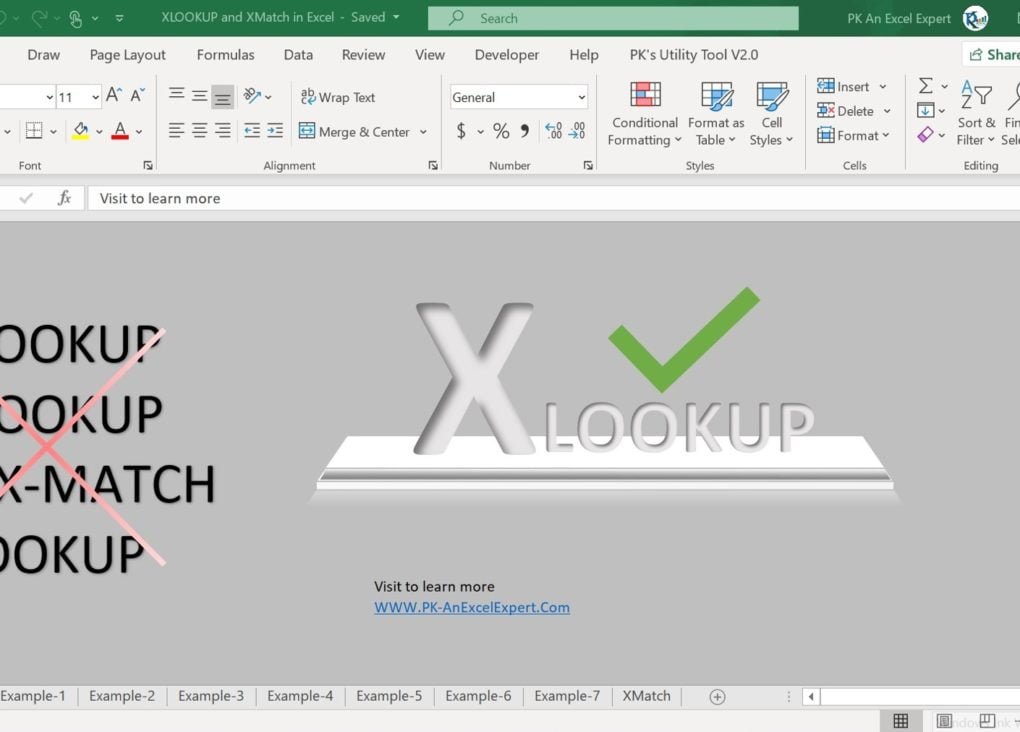Open PK's Utility Tool V2.0 tab
The height and width of the screenshot is (732, 1020).
pos(693,55)
